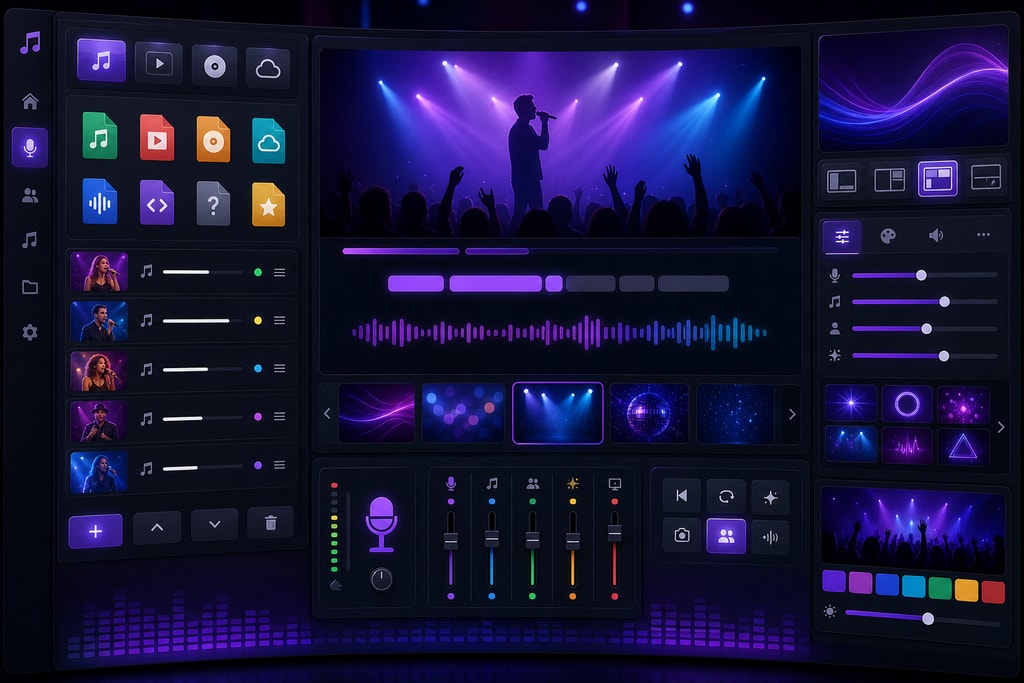Select the ring circle visual effect
Image resolution: width=1024 pixels, height=683 pixels.
tap(907, 404)
